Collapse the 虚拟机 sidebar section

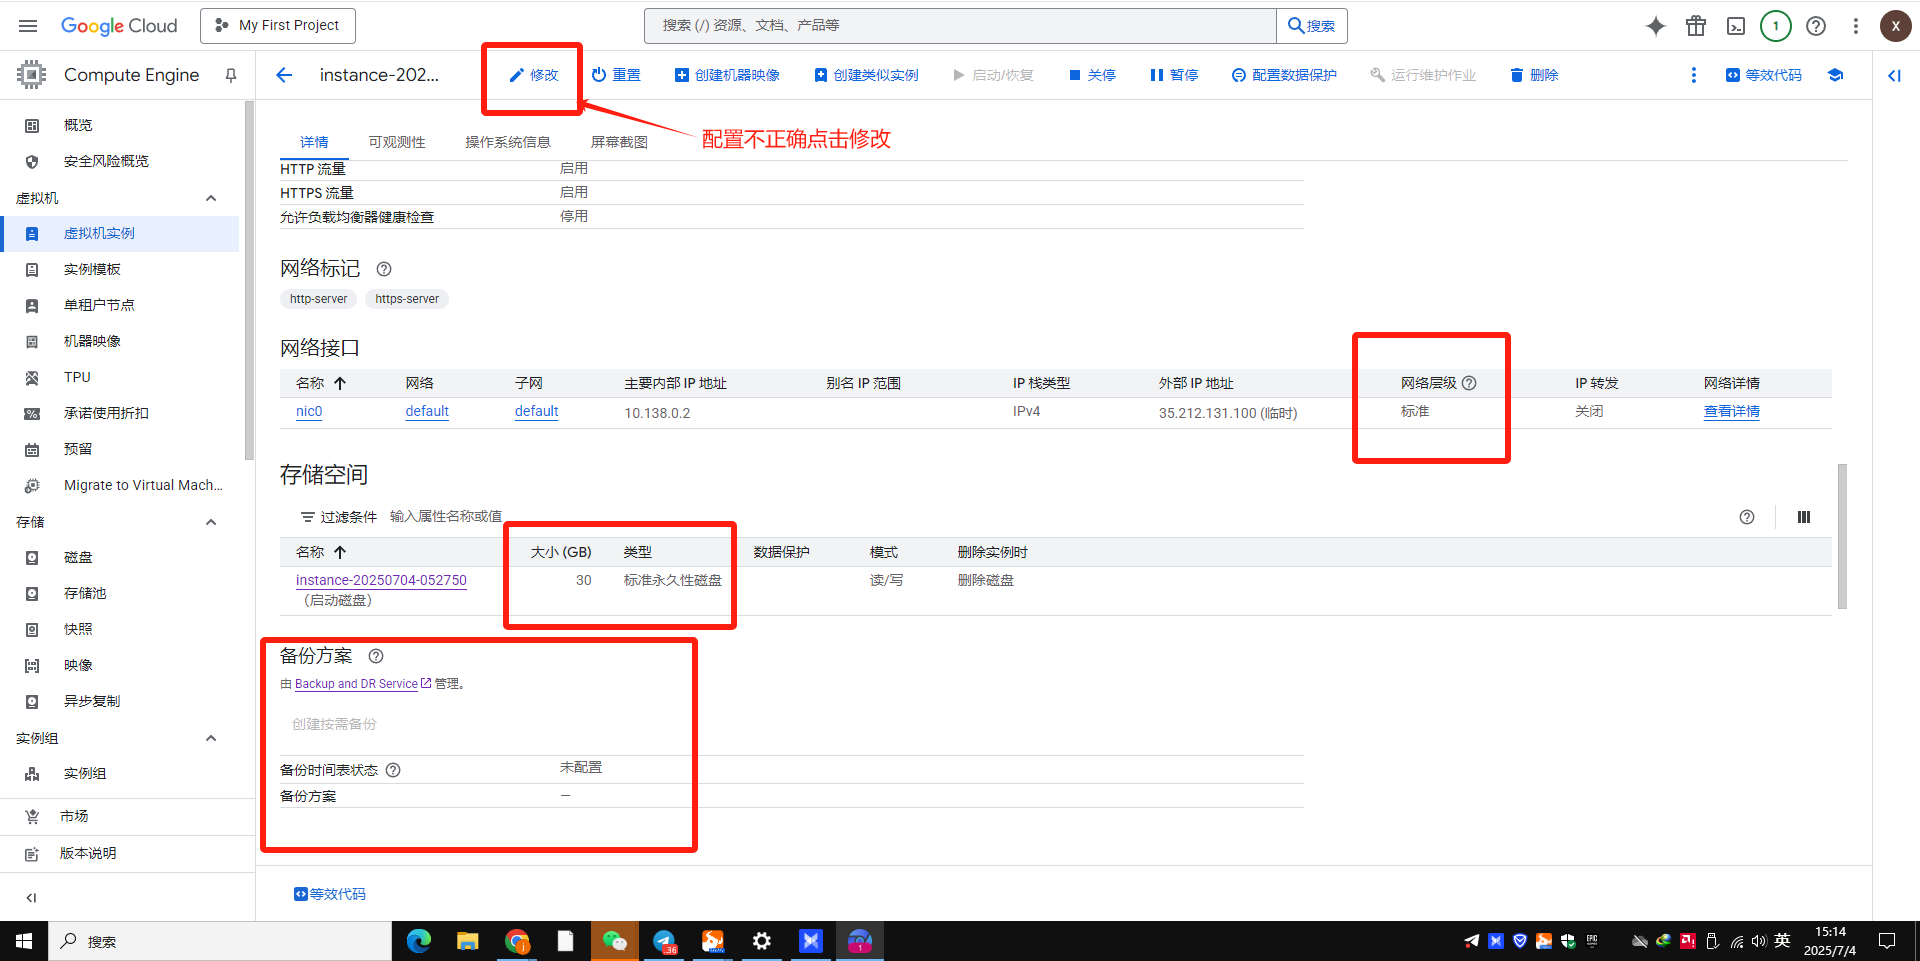click(x=211, y=198)
